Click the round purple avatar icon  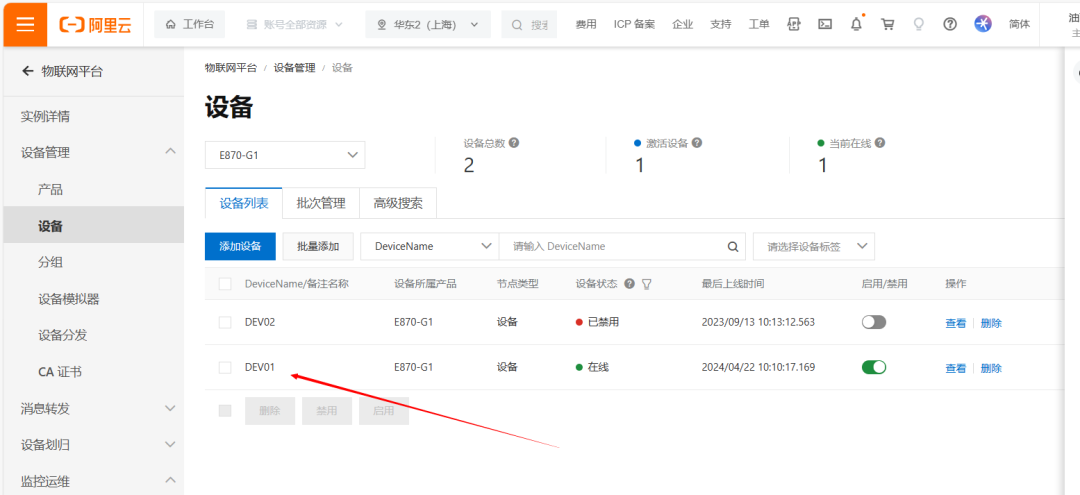click(983, 24)
